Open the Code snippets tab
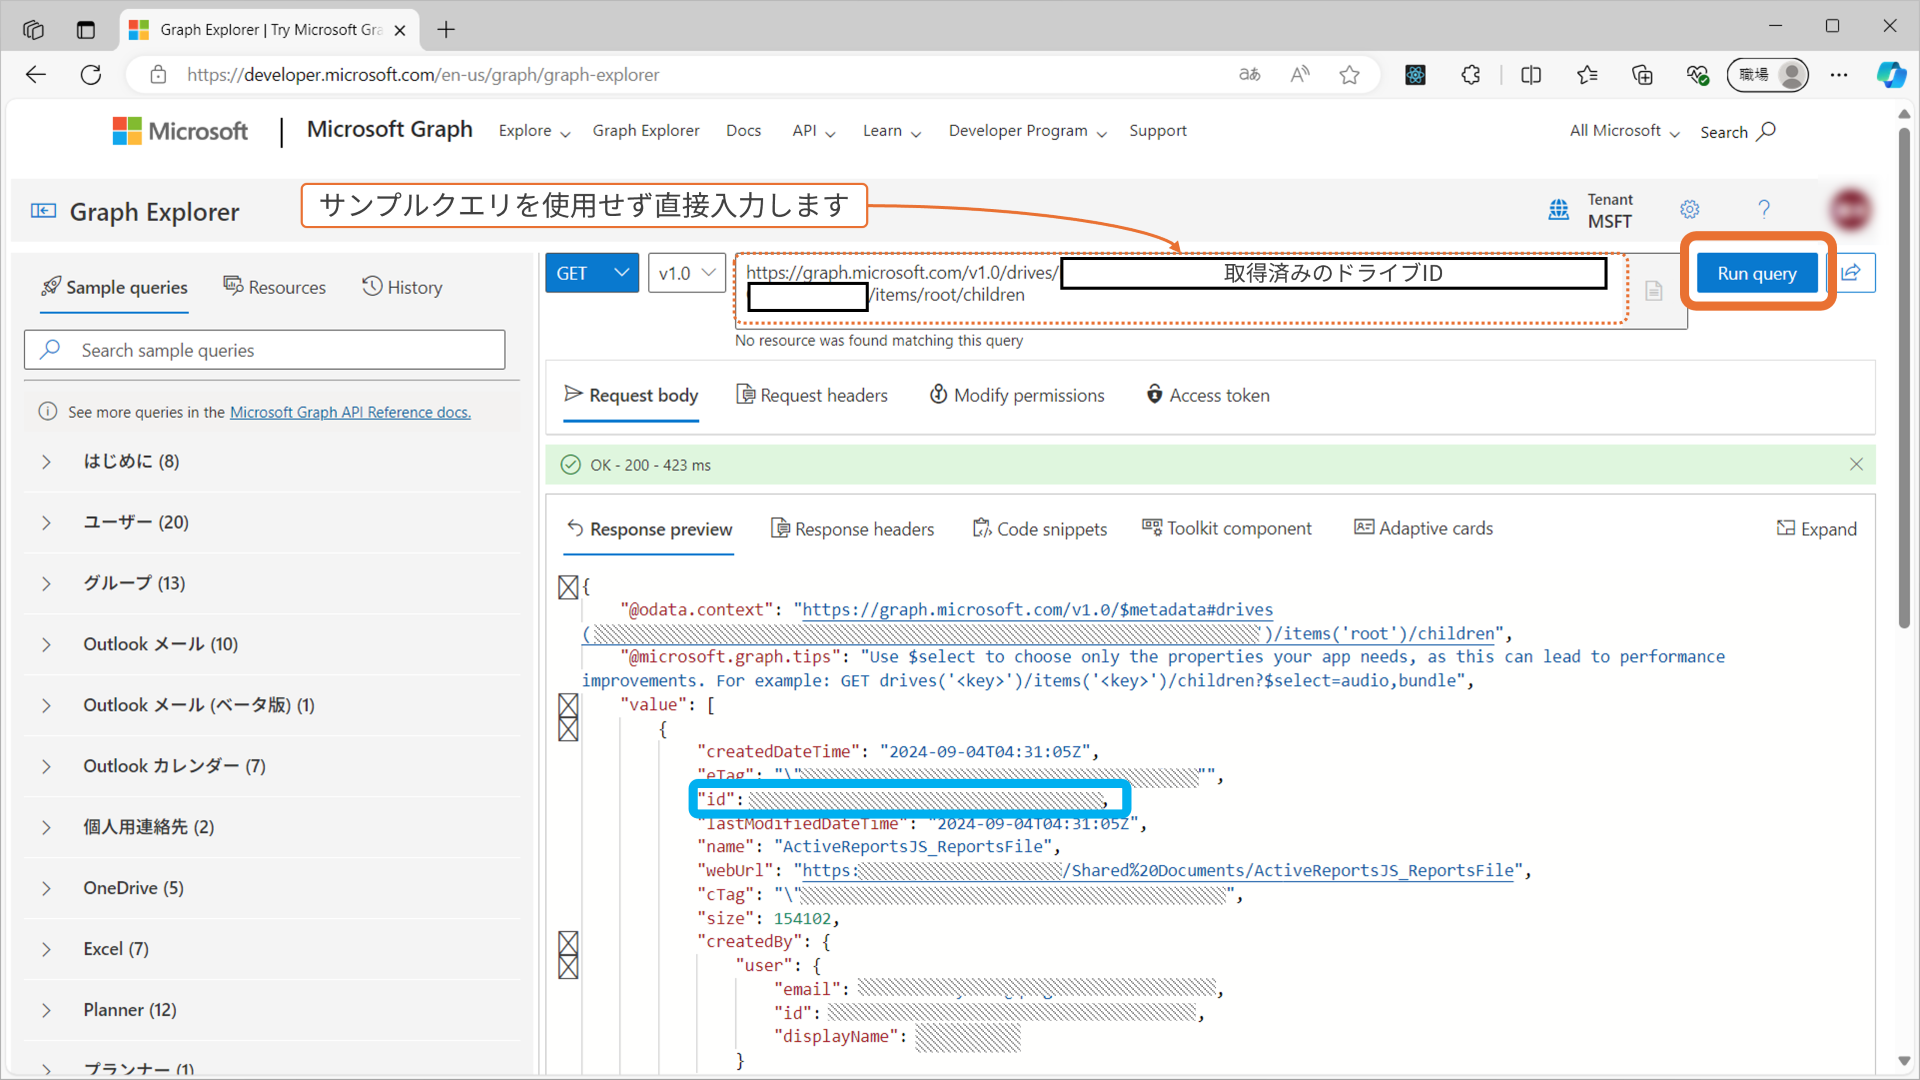Viewport: 1920px width, 1080px height. pos(1040,529)
